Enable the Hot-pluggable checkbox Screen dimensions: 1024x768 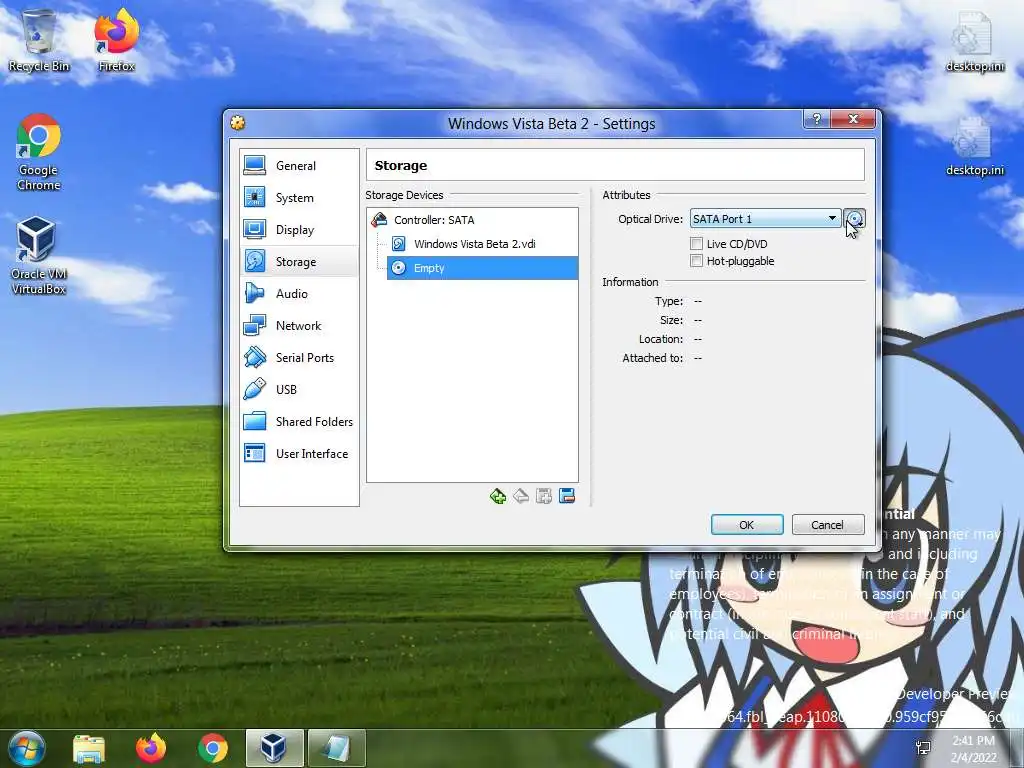(x=696, y=261)
